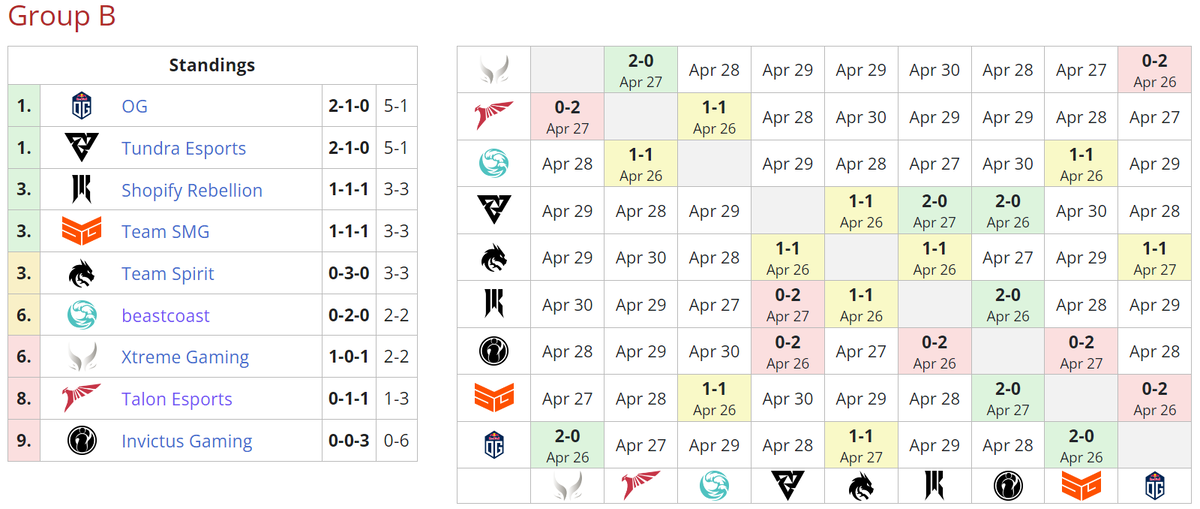
Task: Click beastcoast logo in standings
Action: point(81,316)
